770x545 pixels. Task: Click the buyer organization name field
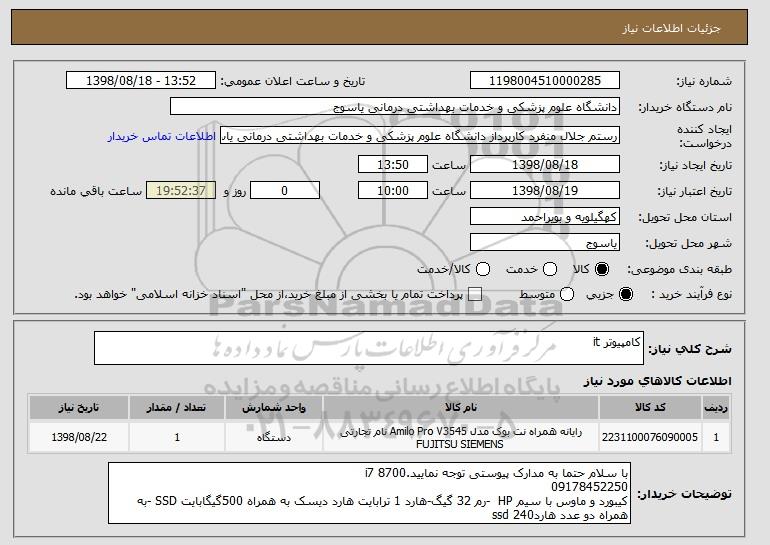pos(395,107)
